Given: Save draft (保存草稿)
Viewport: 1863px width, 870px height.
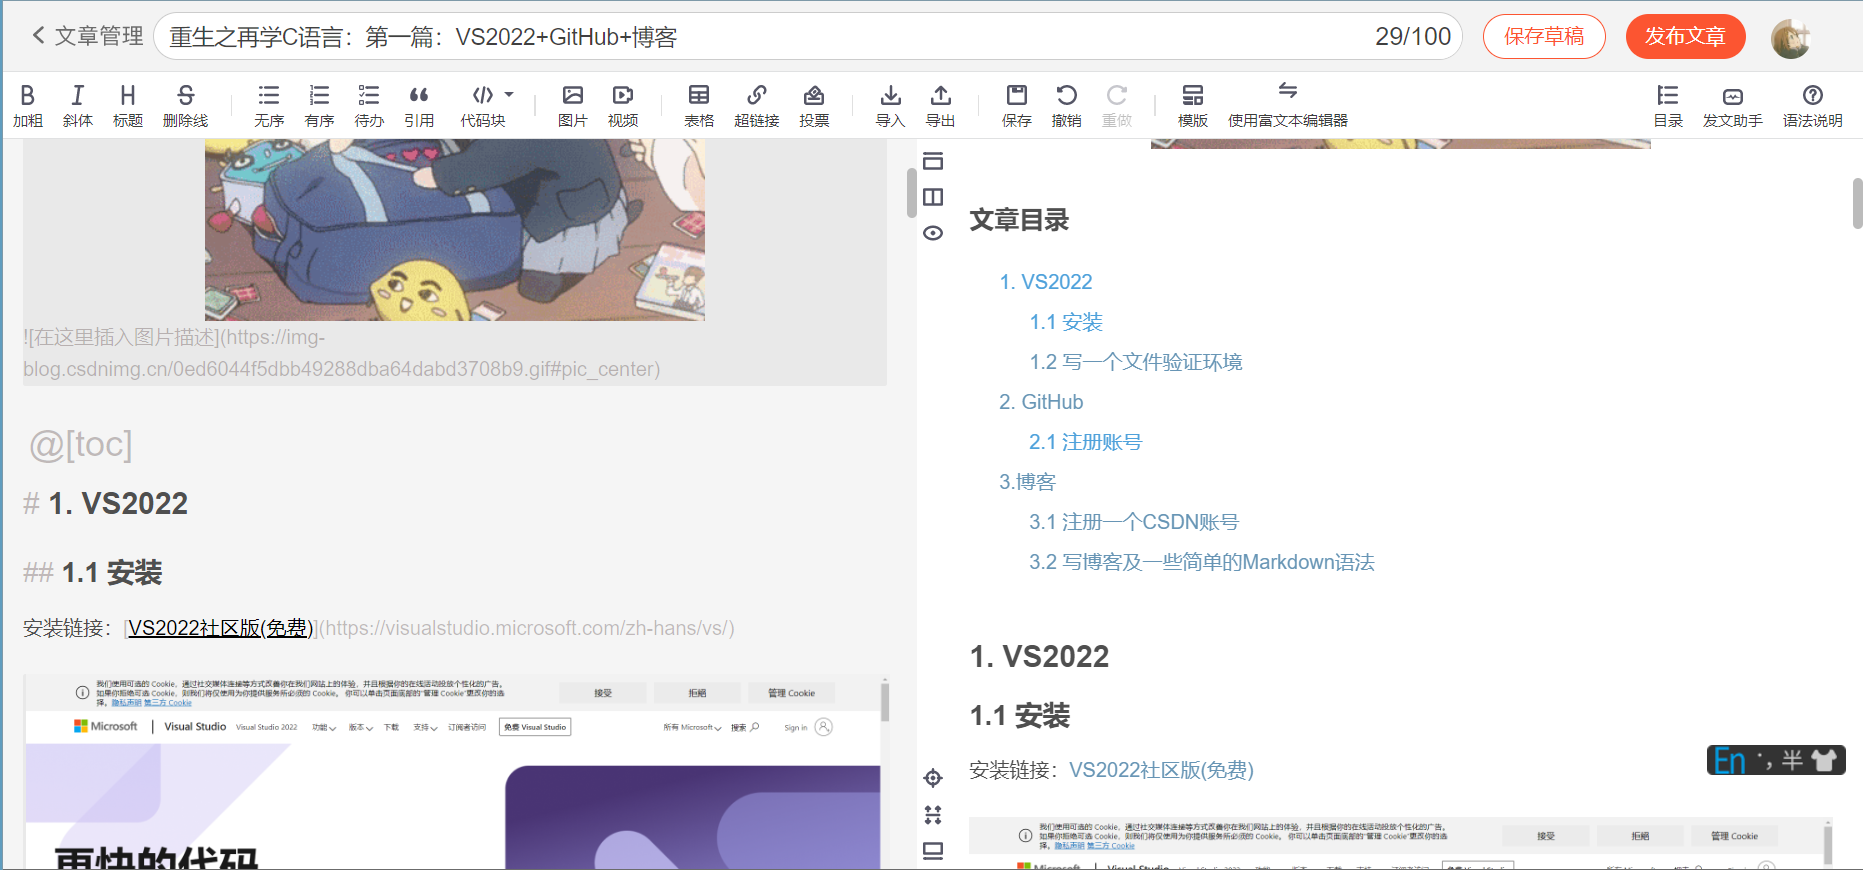Looking at the screenshot, I should pyautogui.click(x=1544, y=37).
